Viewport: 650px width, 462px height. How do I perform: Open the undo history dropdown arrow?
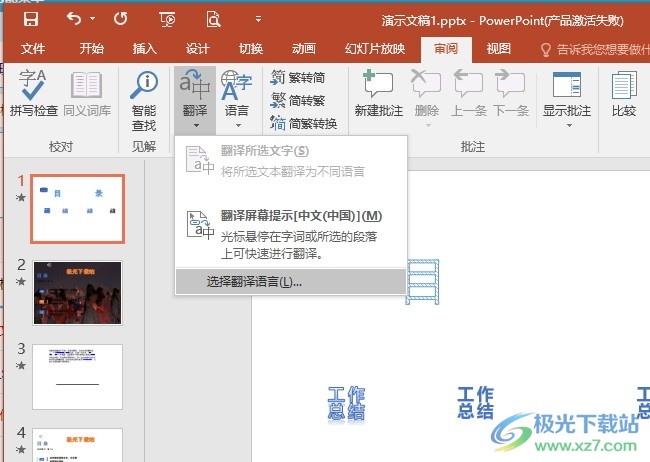pos(92,19)
